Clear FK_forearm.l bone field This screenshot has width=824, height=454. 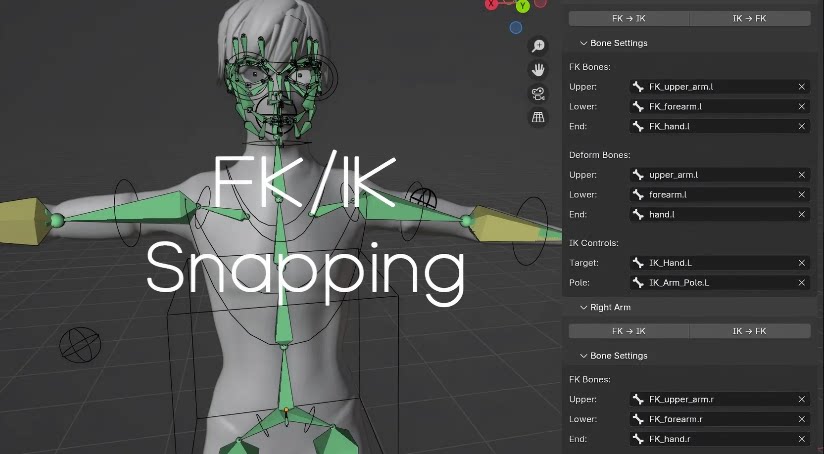coord(801,107)
